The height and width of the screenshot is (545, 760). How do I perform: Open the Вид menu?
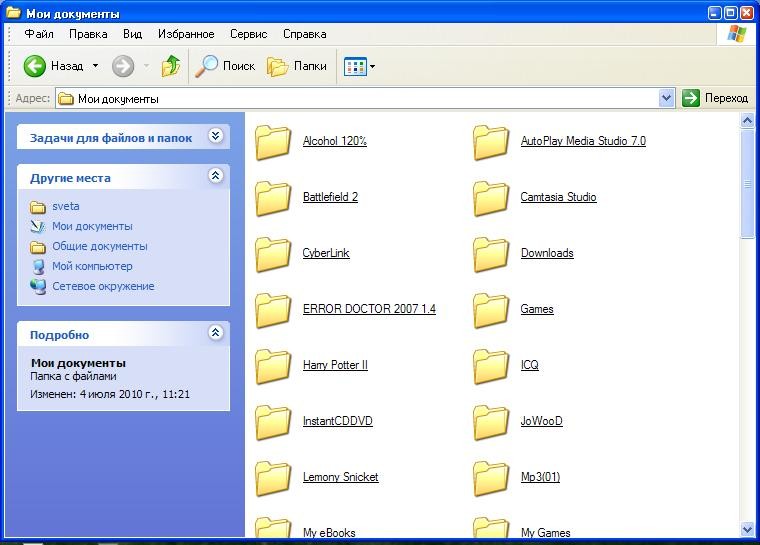[132, 34]
